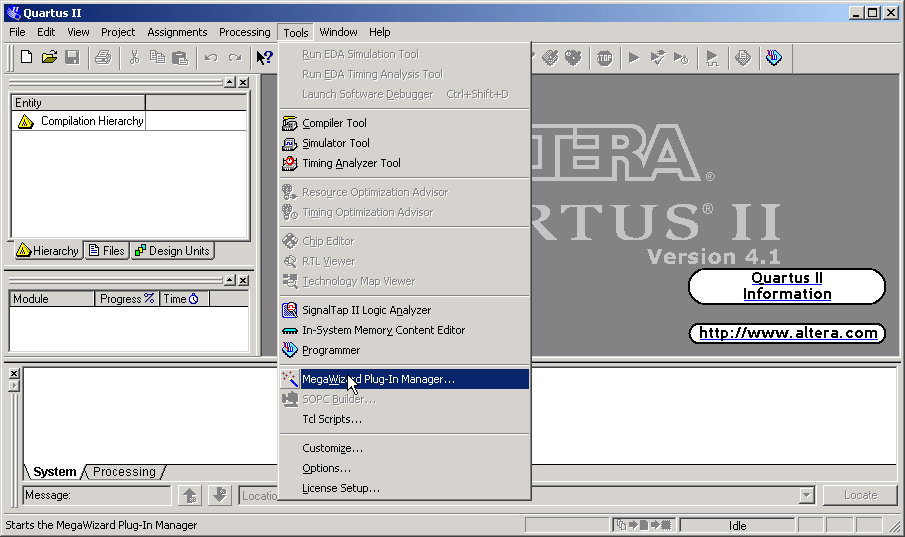
Task: Click the Quartus II Information button
Action: point(786,286)
